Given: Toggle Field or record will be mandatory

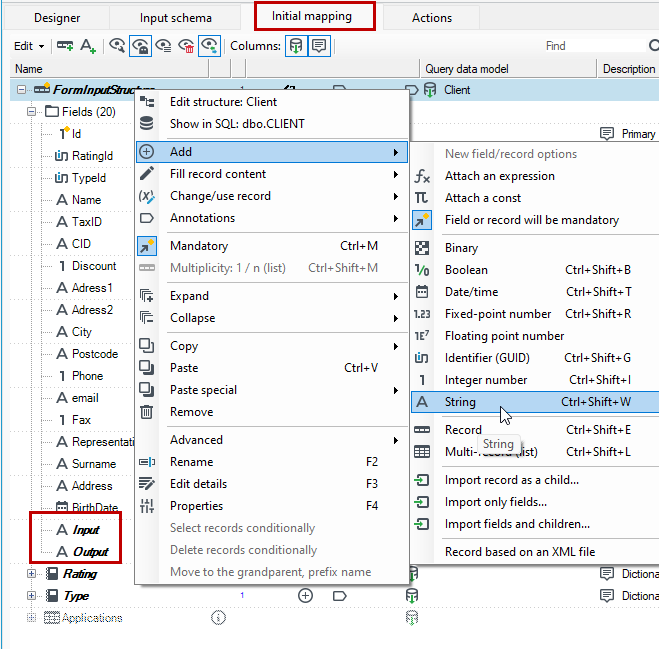Looking at the screenshot, I should tap(534, 220).
